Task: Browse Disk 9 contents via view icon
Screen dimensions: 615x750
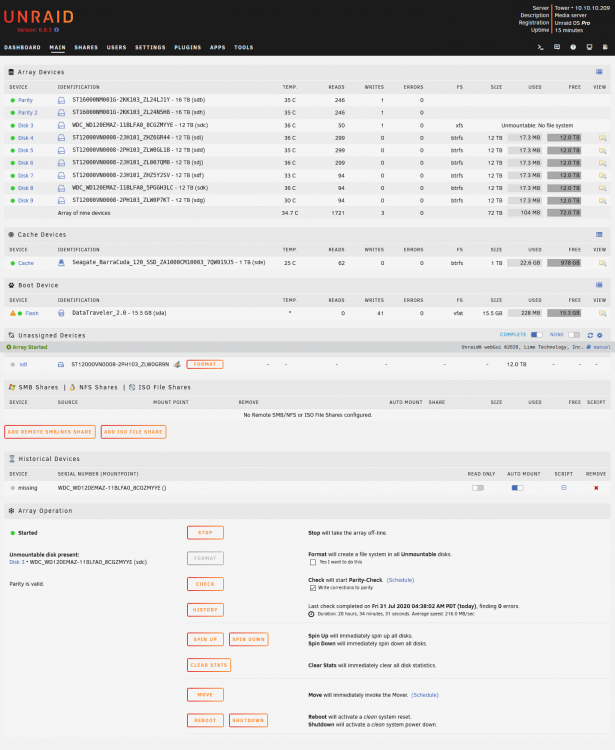Action: [x=602, y=200]
